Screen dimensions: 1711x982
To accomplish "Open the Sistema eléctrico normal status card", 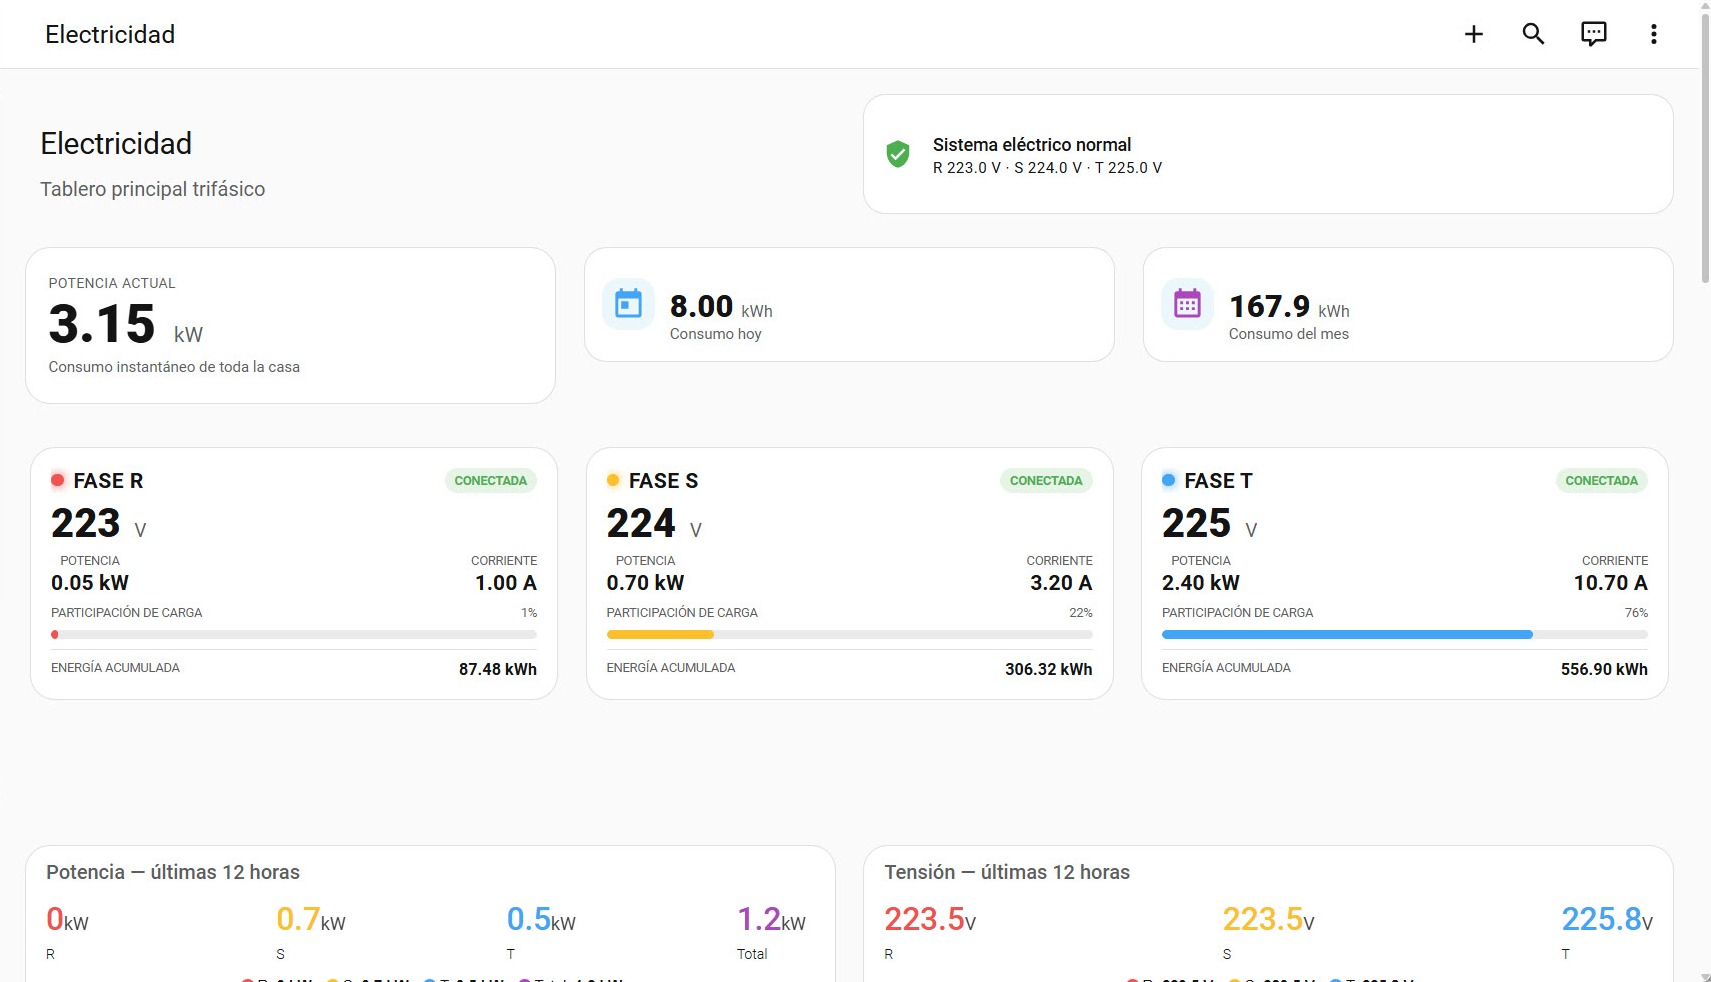I will click(x=1268, y=154).
